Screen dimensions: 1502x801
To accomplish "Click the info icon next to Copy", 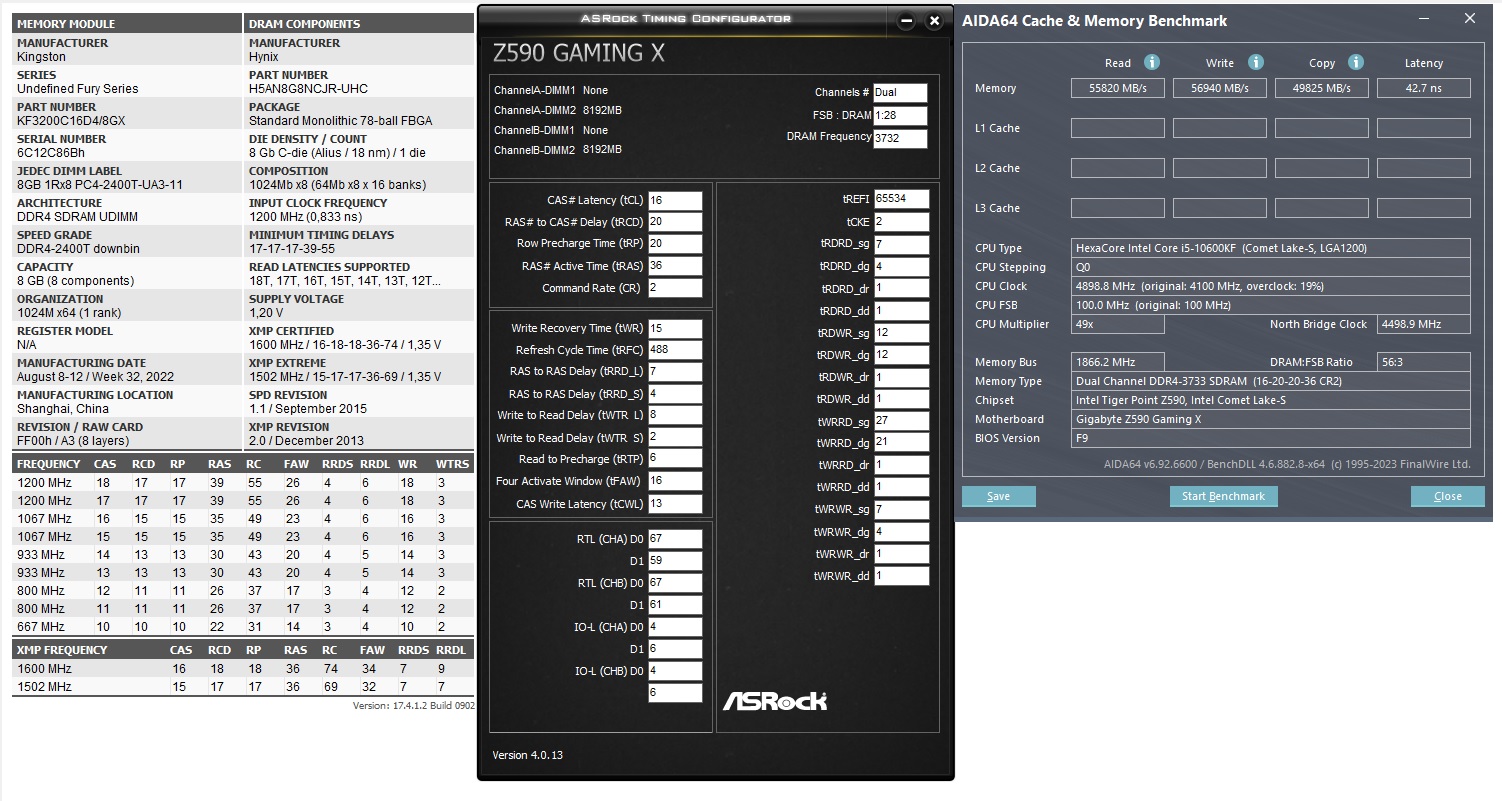I will 1356,62.
